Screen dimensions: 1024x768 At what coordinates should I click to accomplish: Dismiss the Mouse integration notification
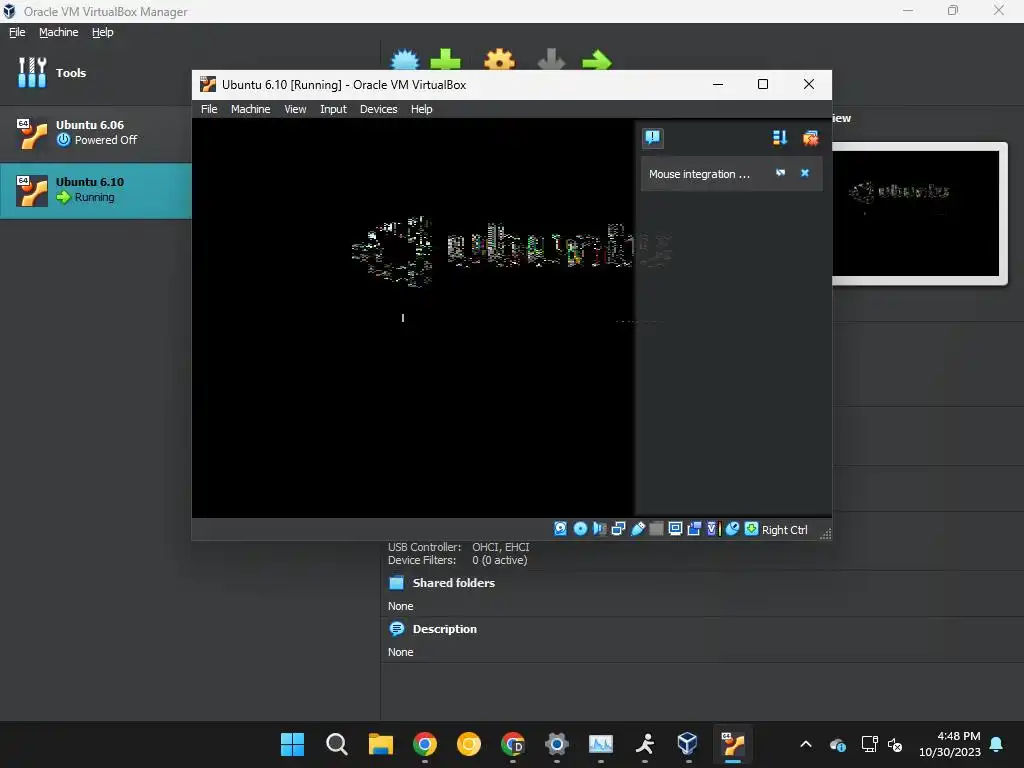point(805,173)
